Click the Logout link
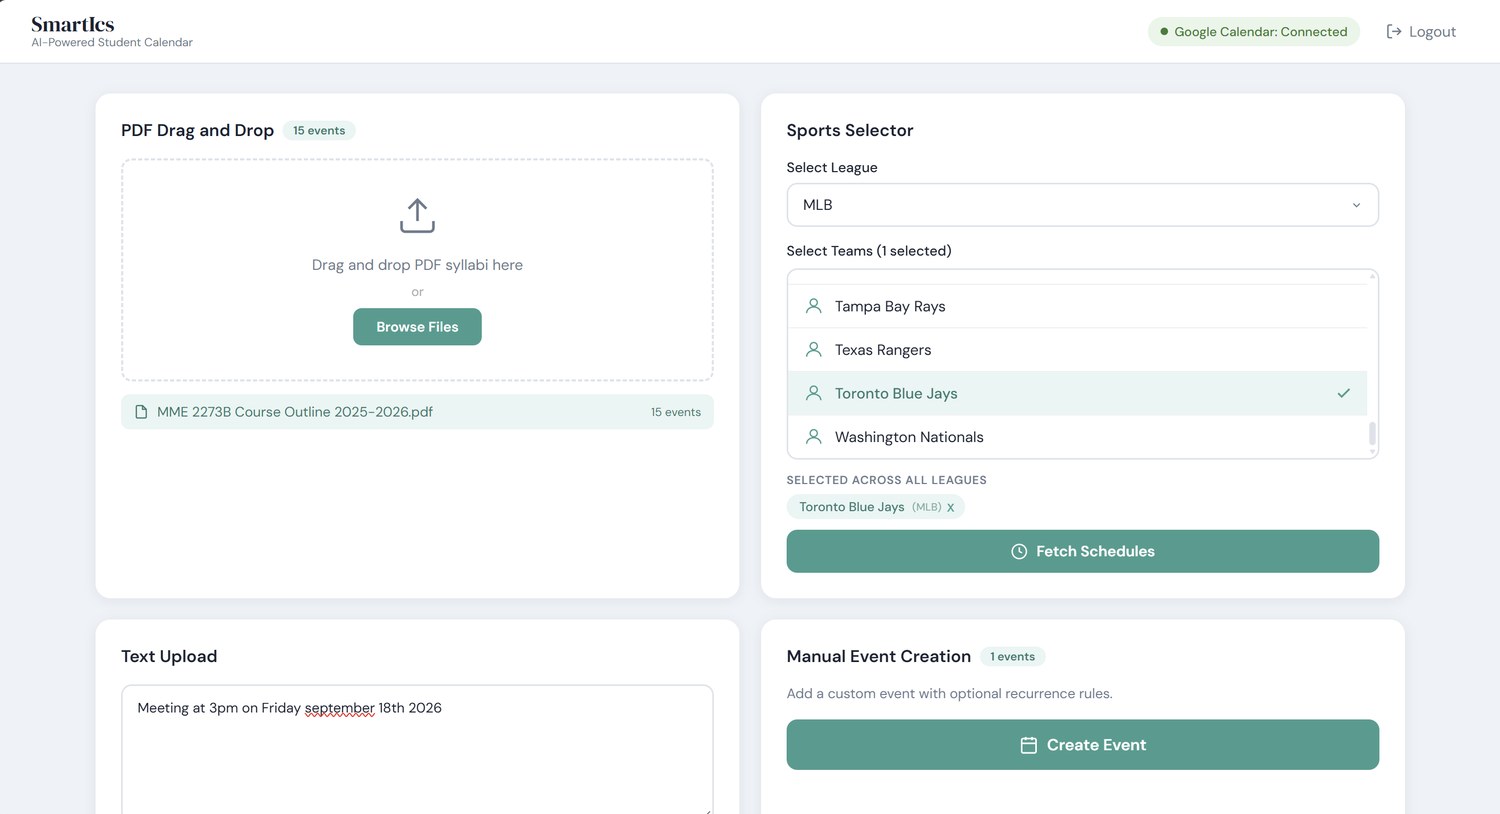This screenshot has width=1500, height=814. coord(1421,32)
